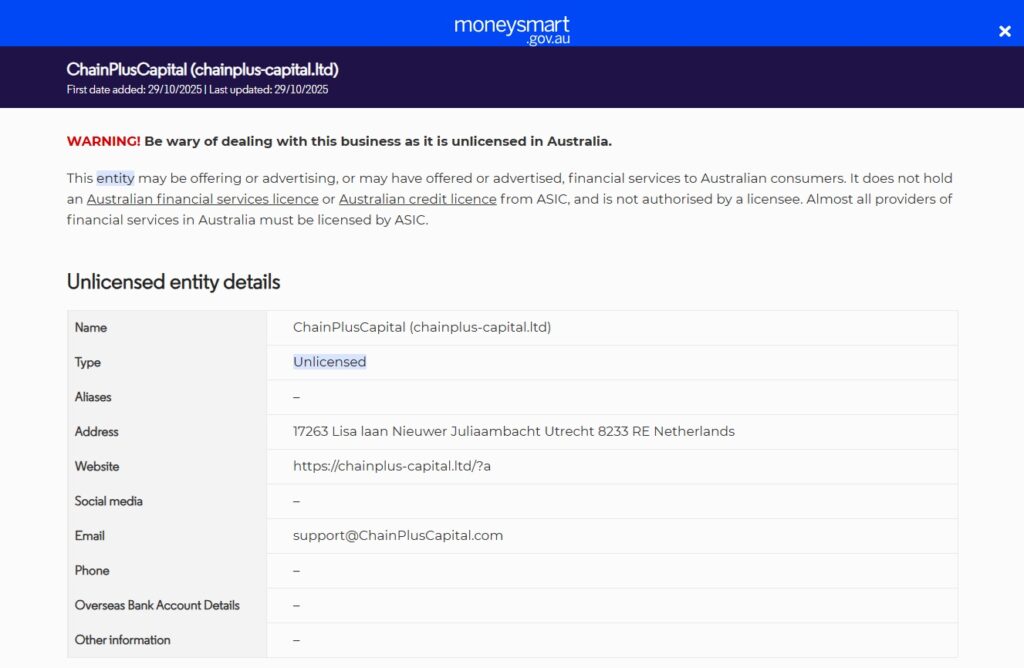1024x668 pixels.
Task: Click the highlighted 'Unlicensed' type value
Action: pos(329,362)
